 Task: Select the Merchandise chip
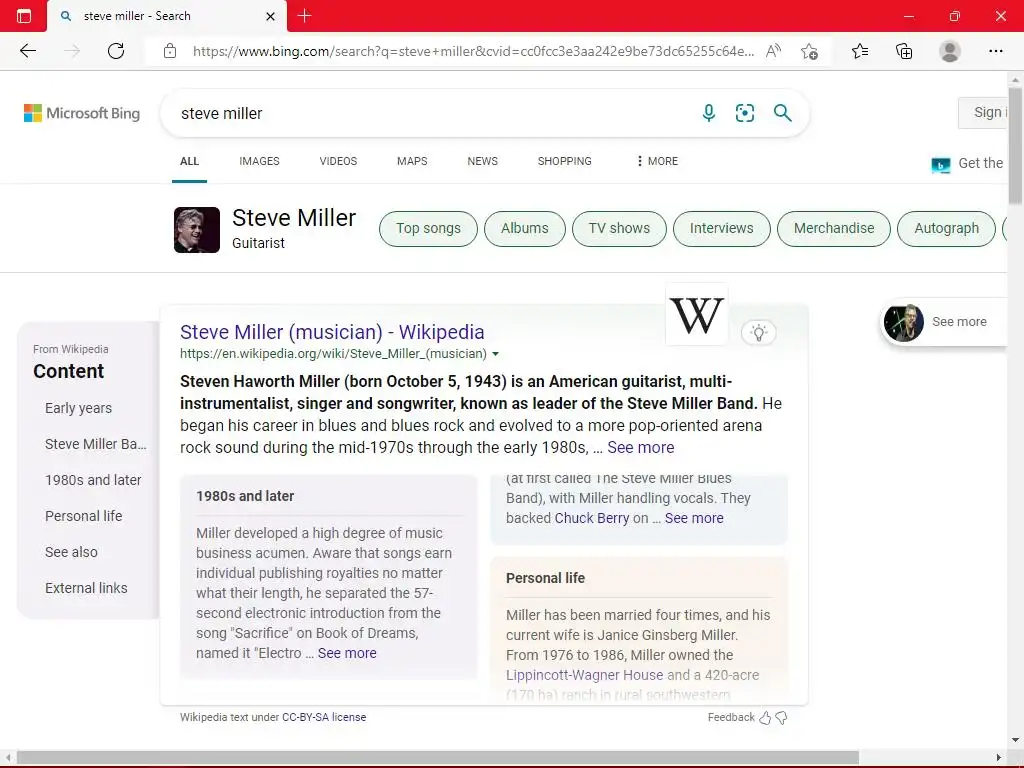pyautogui.click(x=834, y=229)
